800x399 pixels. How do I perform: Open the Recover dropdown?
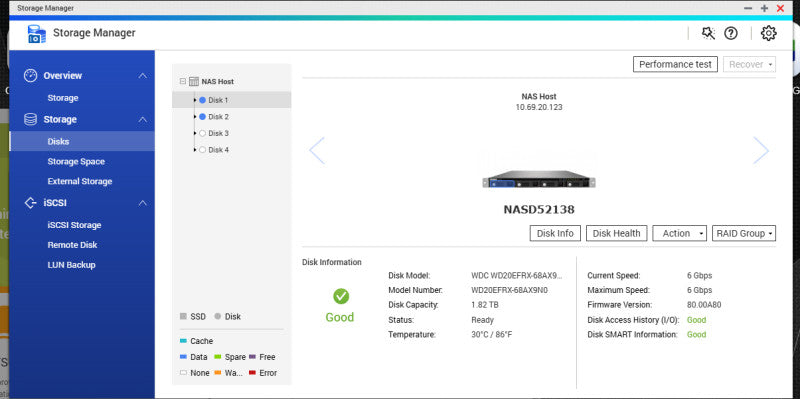749,64
